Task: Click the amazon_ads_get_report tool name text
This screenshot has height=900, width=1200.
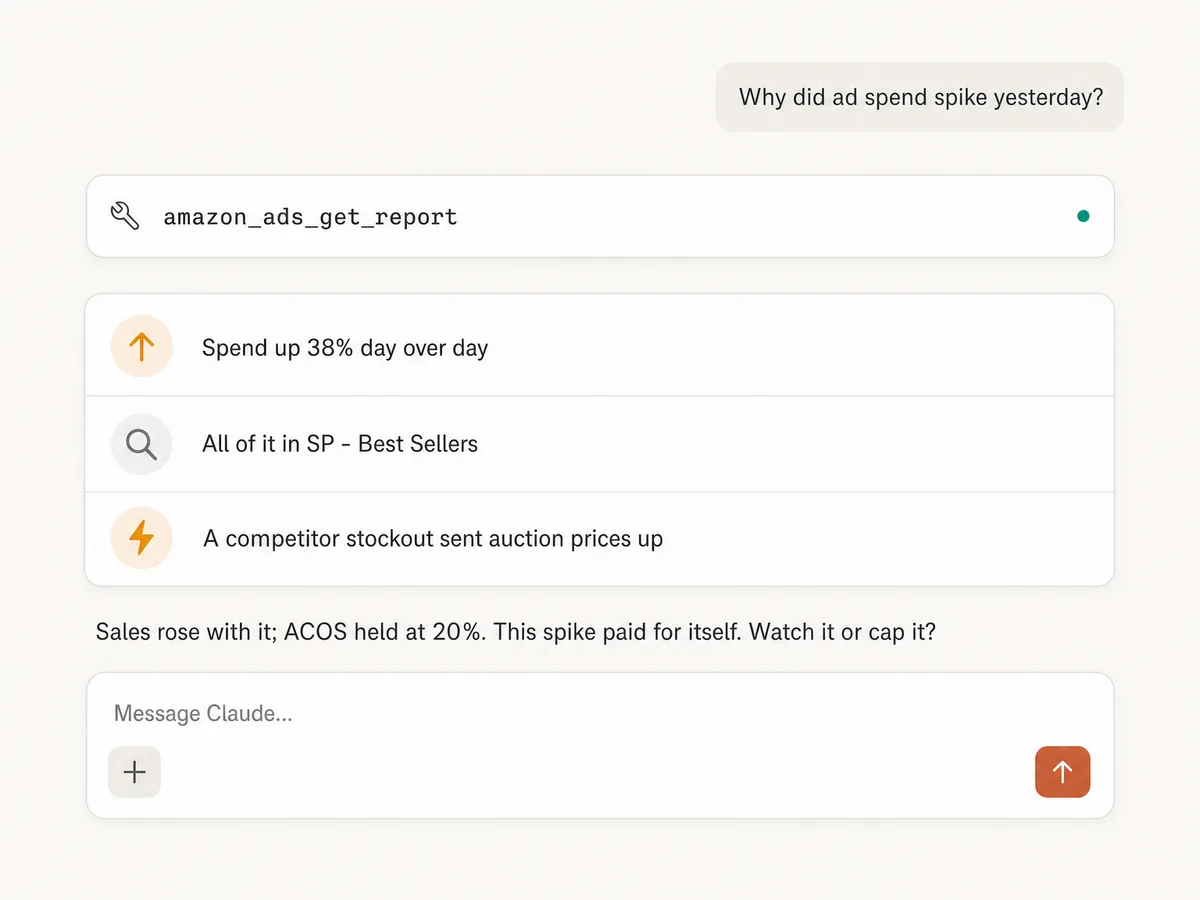Action: tap(310, 217)
